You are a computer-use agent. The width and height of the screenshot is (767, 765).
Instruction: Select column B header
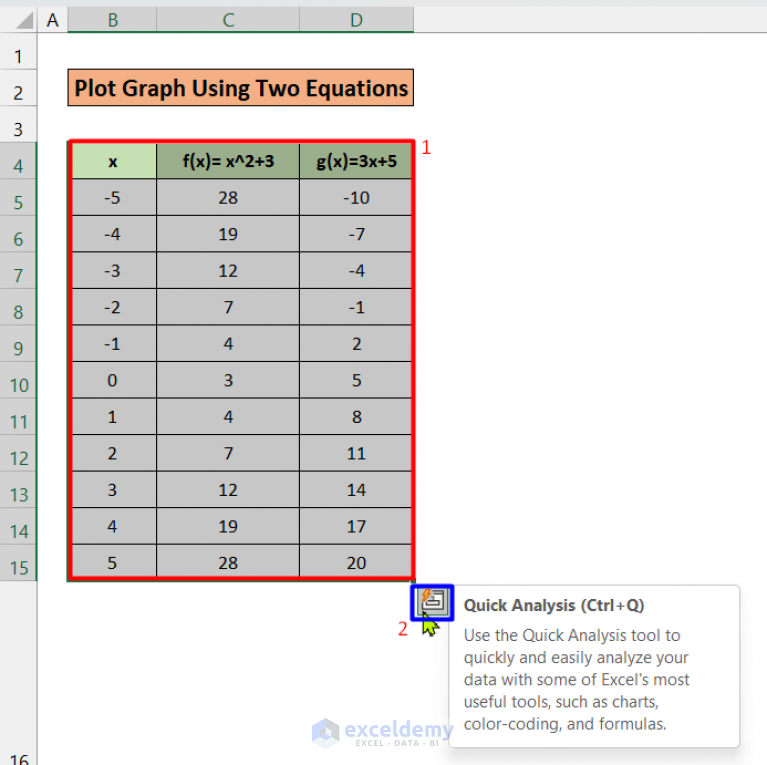(113, 20)
